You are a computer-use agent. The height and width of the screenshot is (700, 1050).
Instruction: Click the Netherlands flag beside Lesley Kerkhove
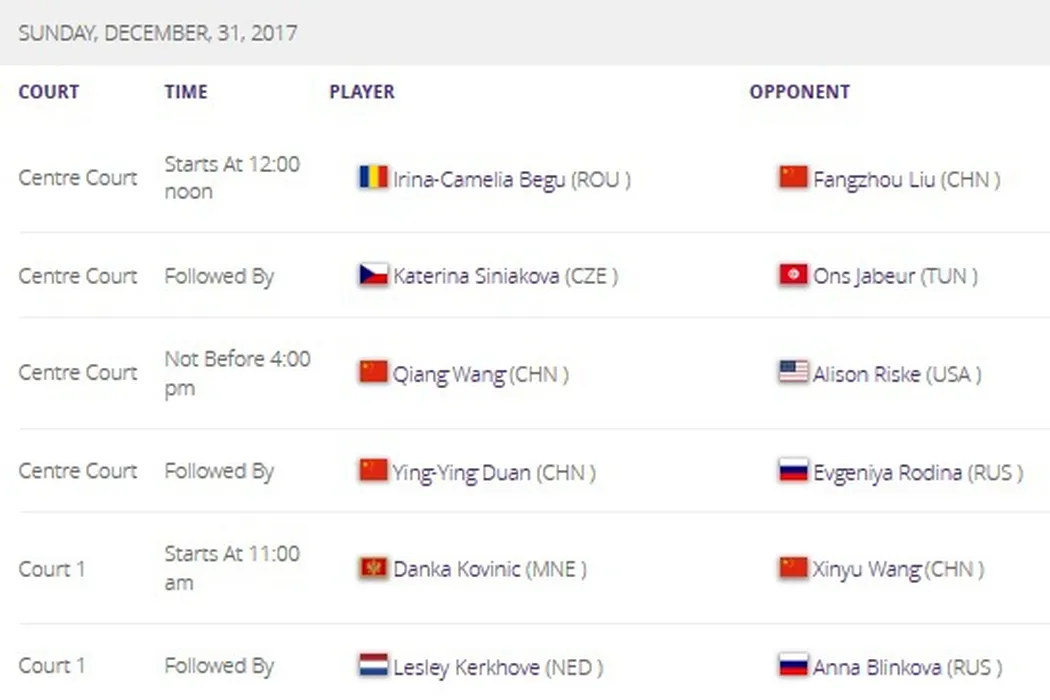pos(373,665)
